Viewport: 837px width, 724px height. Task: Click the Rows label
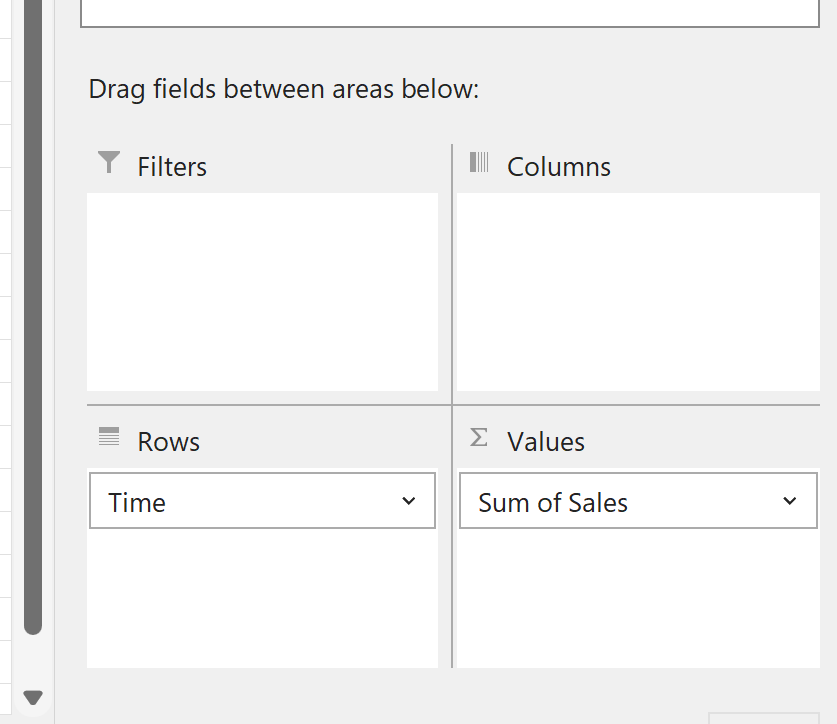(169, 442)
